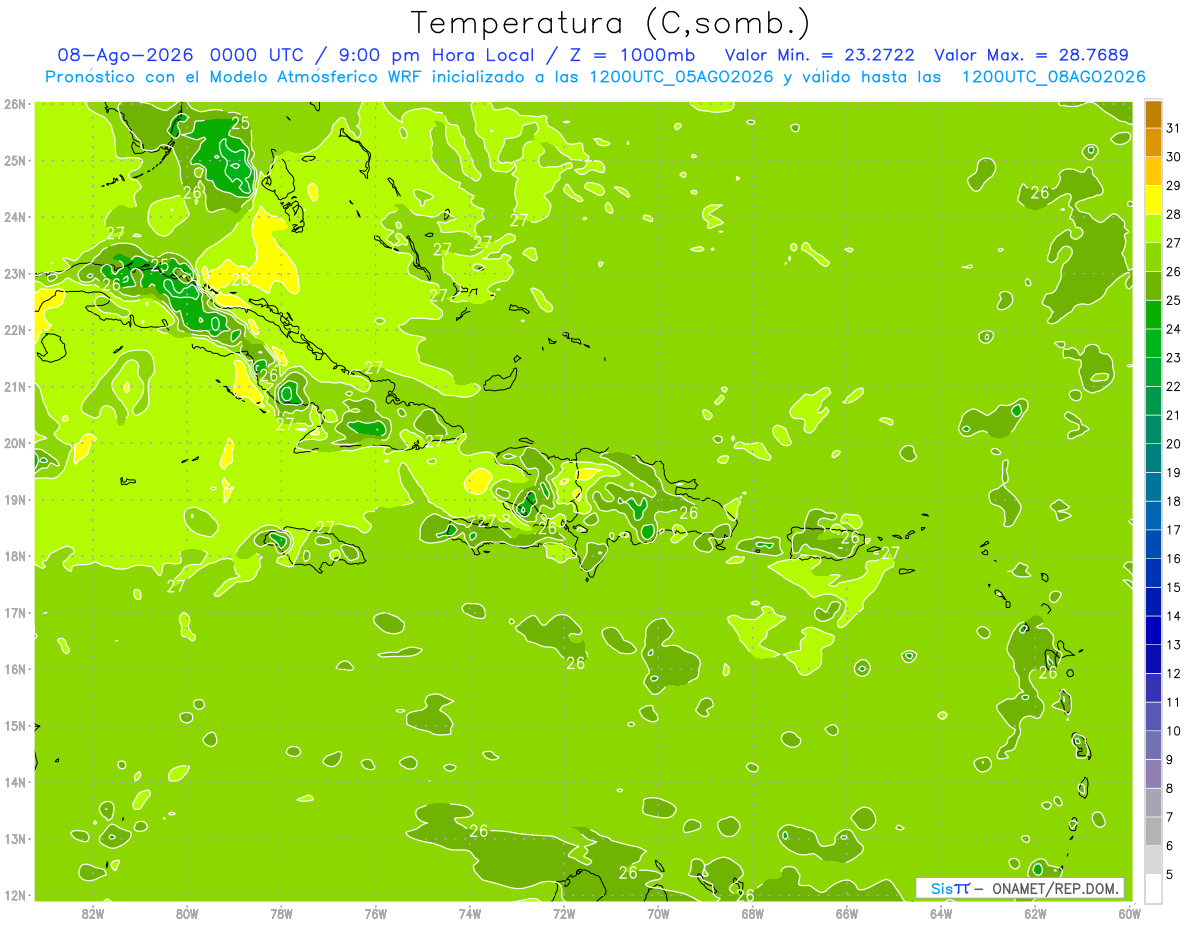Click the '28' contour label on the map
Viewport: 1200px width, 927px height.
click(241, 280)
